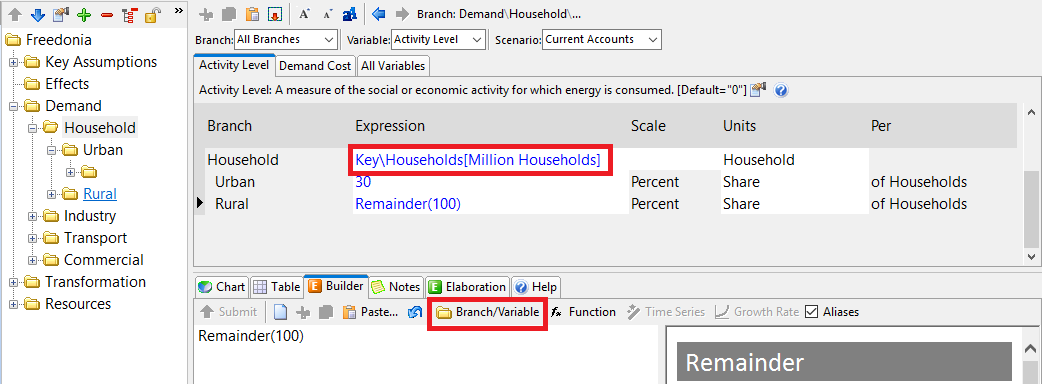Image resolution: width=1043 pixels, height=385 pixels.
Task: Click the green plus add branch icon
Action: 83,15
